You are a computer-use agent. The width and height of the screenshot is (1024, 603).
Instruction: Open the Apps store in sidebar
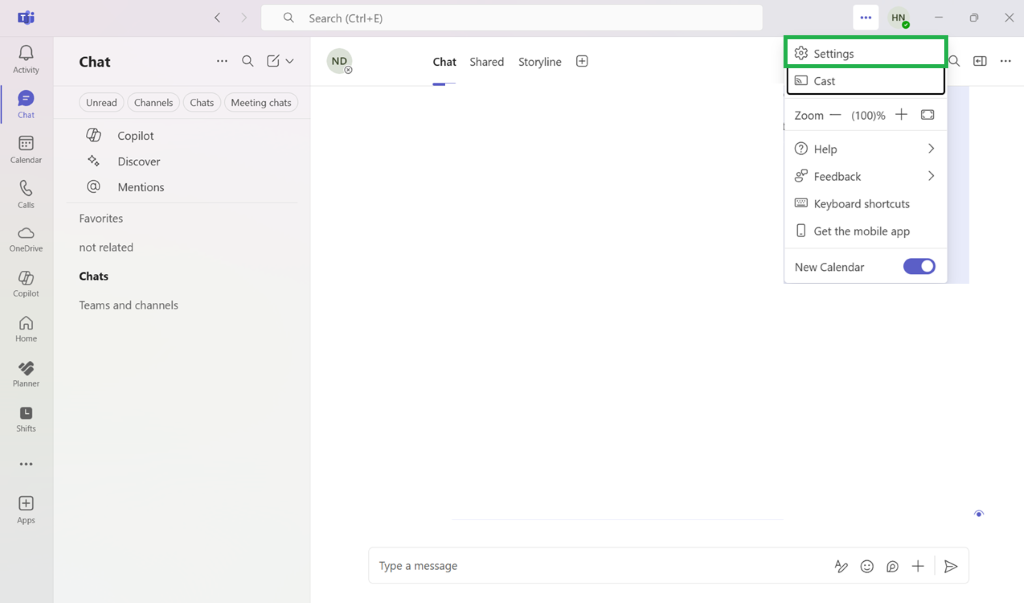[x=26, y=510]
